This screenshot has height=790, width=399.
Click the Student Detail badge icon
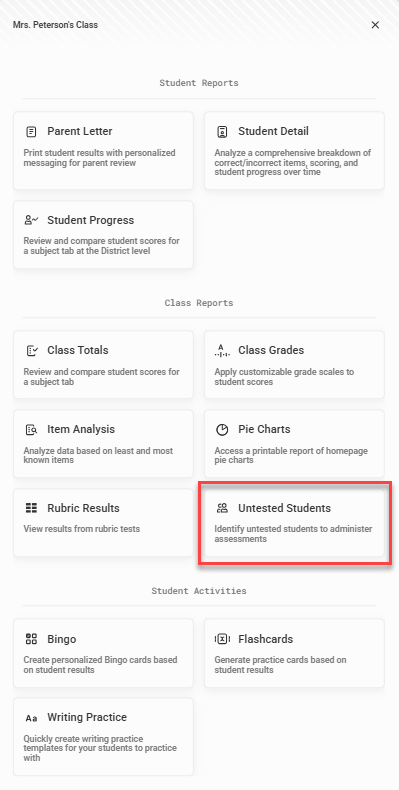coord(222,132)
